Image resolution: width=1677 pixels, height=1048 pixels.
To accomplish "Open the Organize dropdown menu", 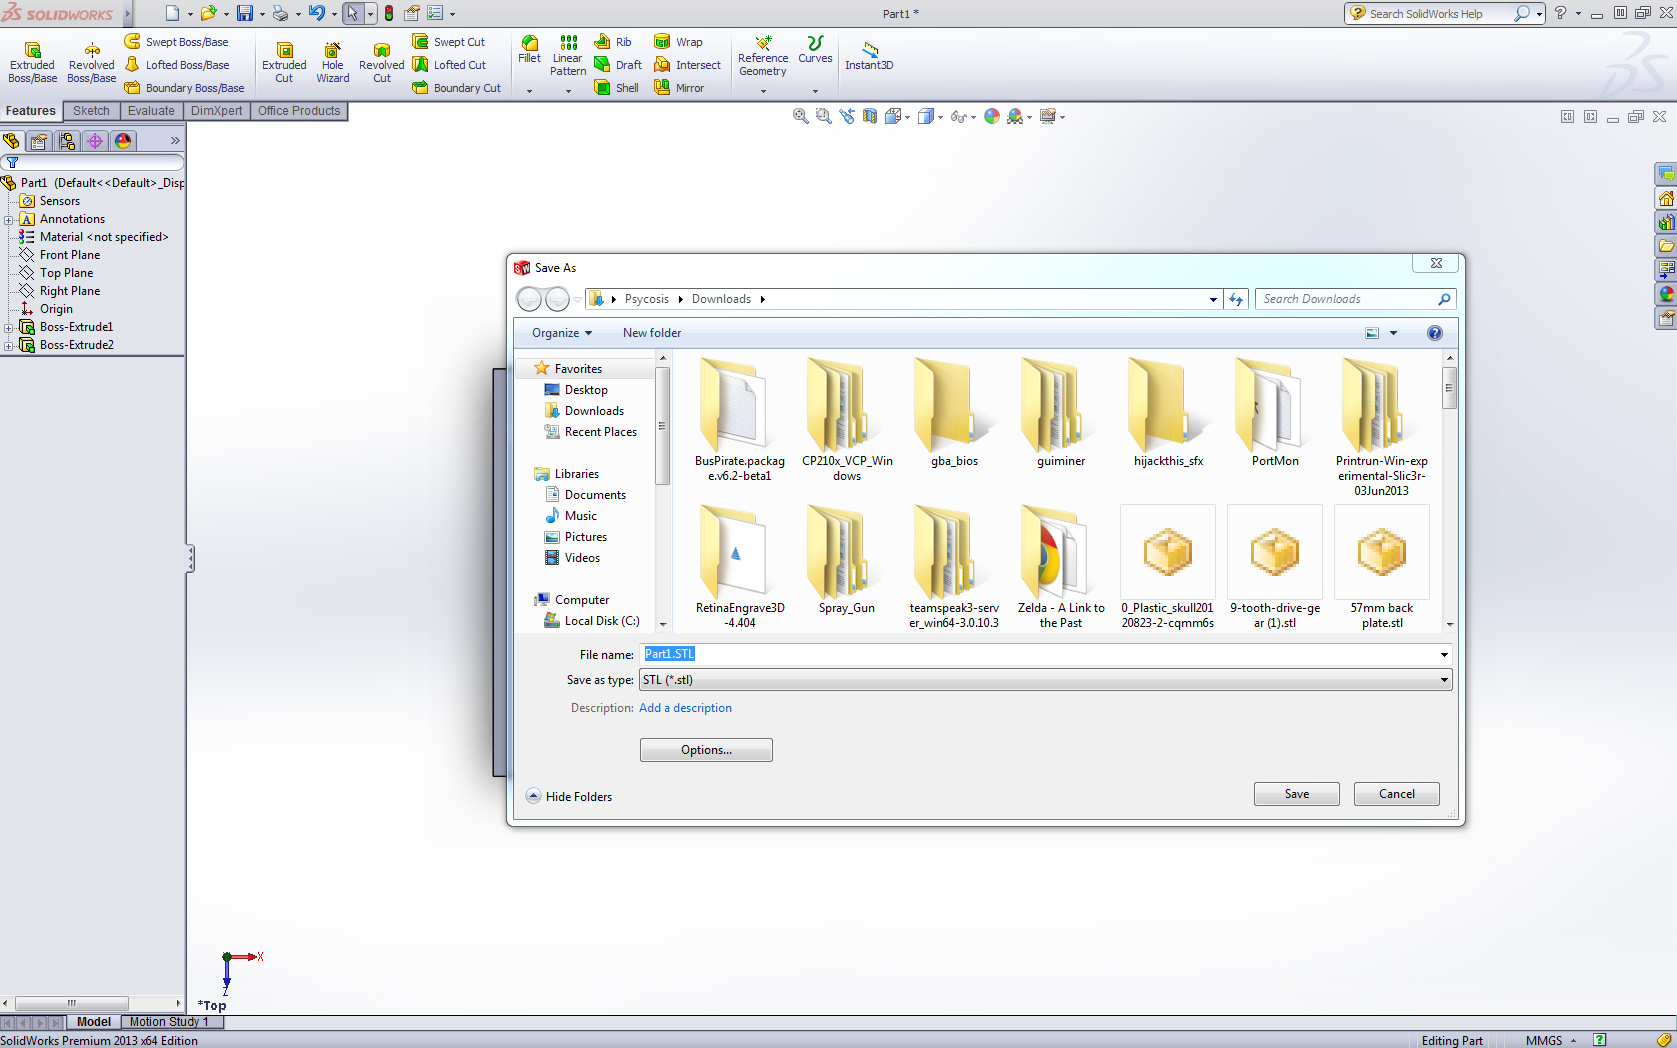I will pos(562,333).
